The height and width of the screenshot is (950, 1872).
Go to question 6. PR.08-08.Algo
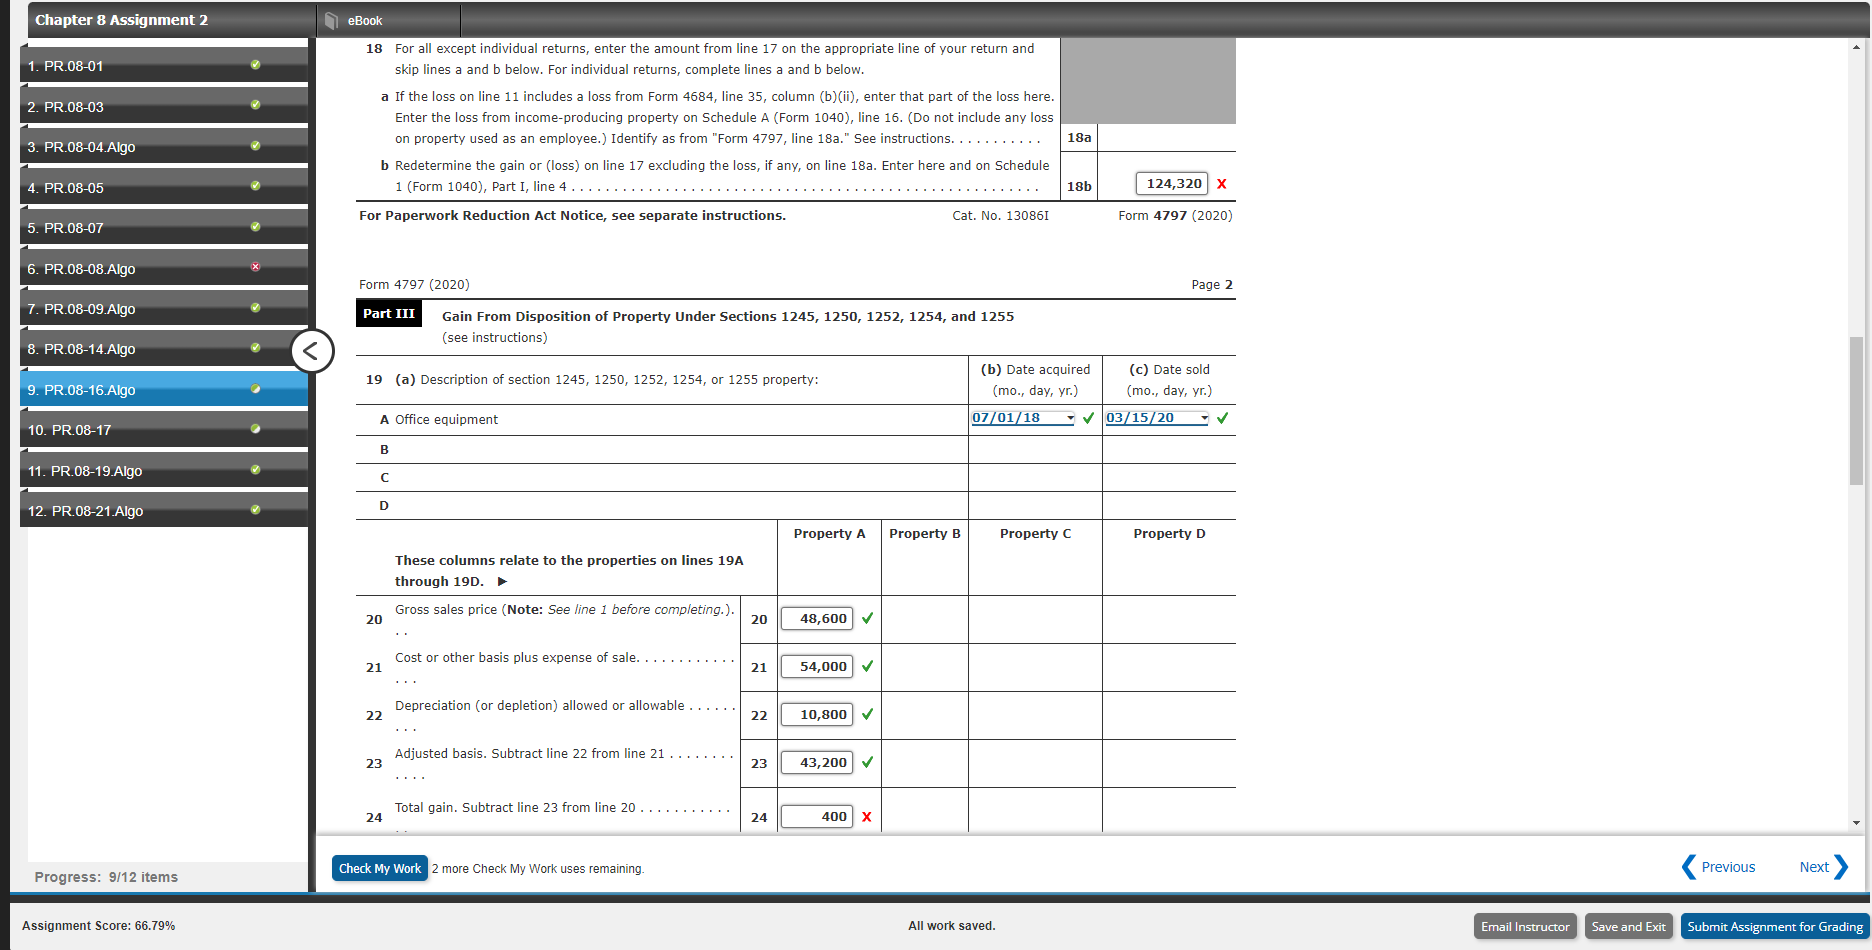coord(164,268)
